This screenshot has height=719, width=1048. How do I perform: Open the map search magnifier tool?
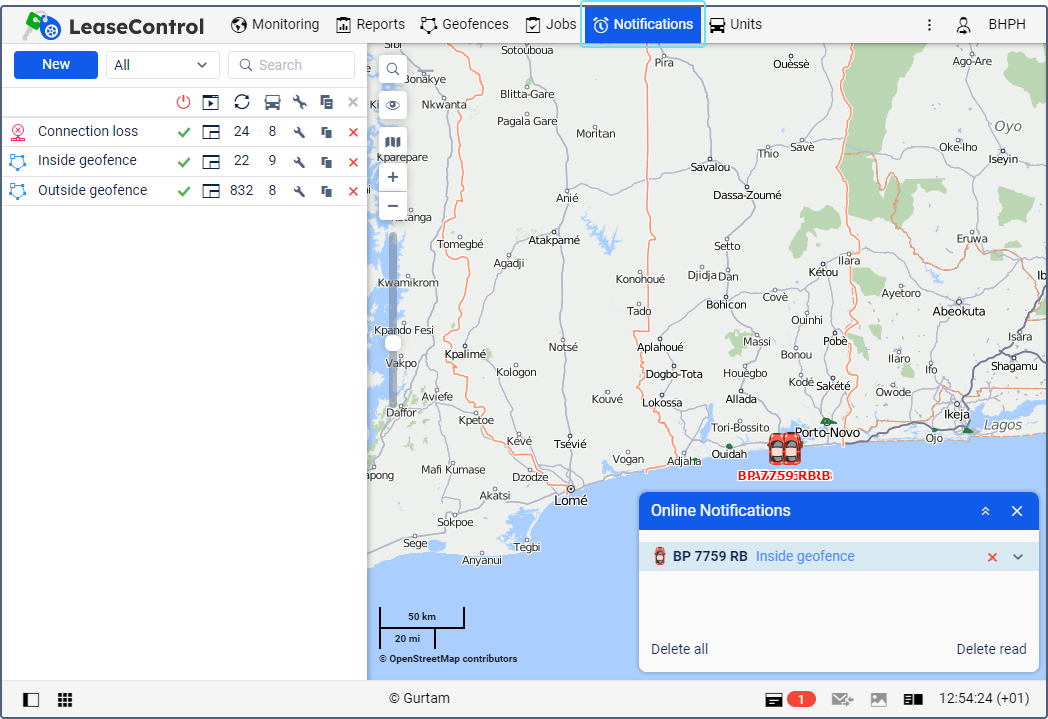point(393,69)
